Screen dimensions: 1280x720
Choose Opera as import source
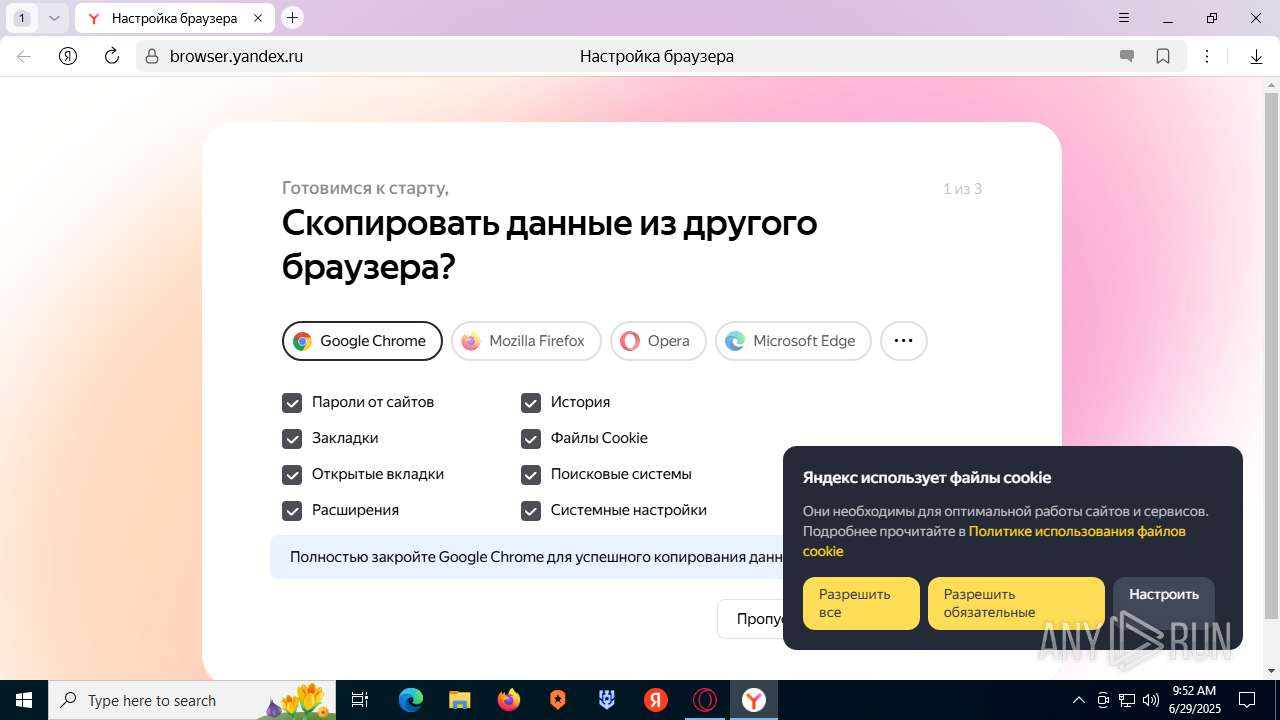658,341
